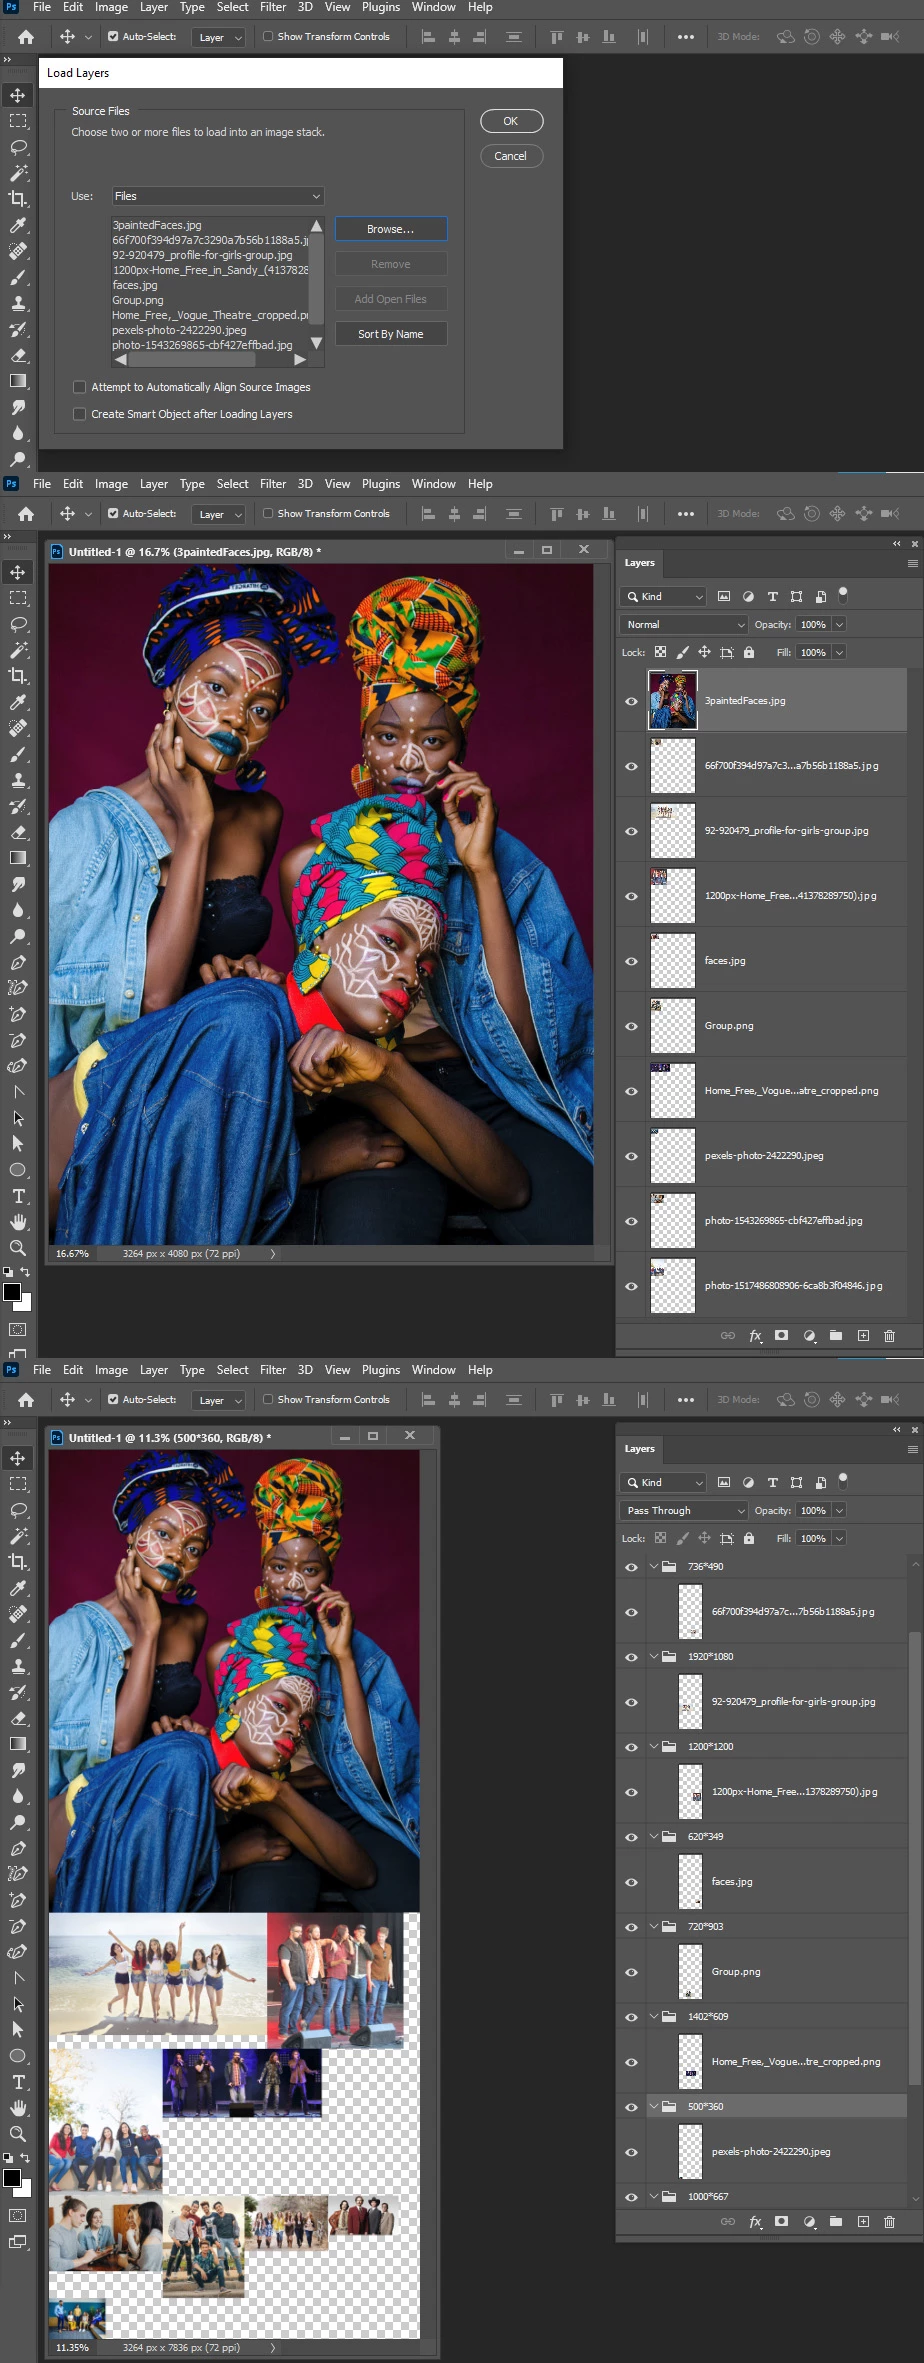Collapse the 1402*609 group

(x=654, y=2017)
